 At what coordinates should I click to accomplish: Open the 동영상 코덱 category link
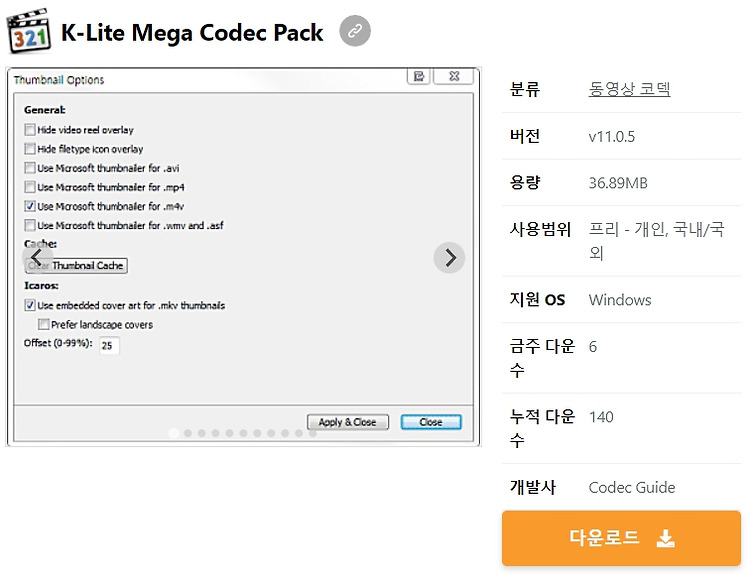629,89
